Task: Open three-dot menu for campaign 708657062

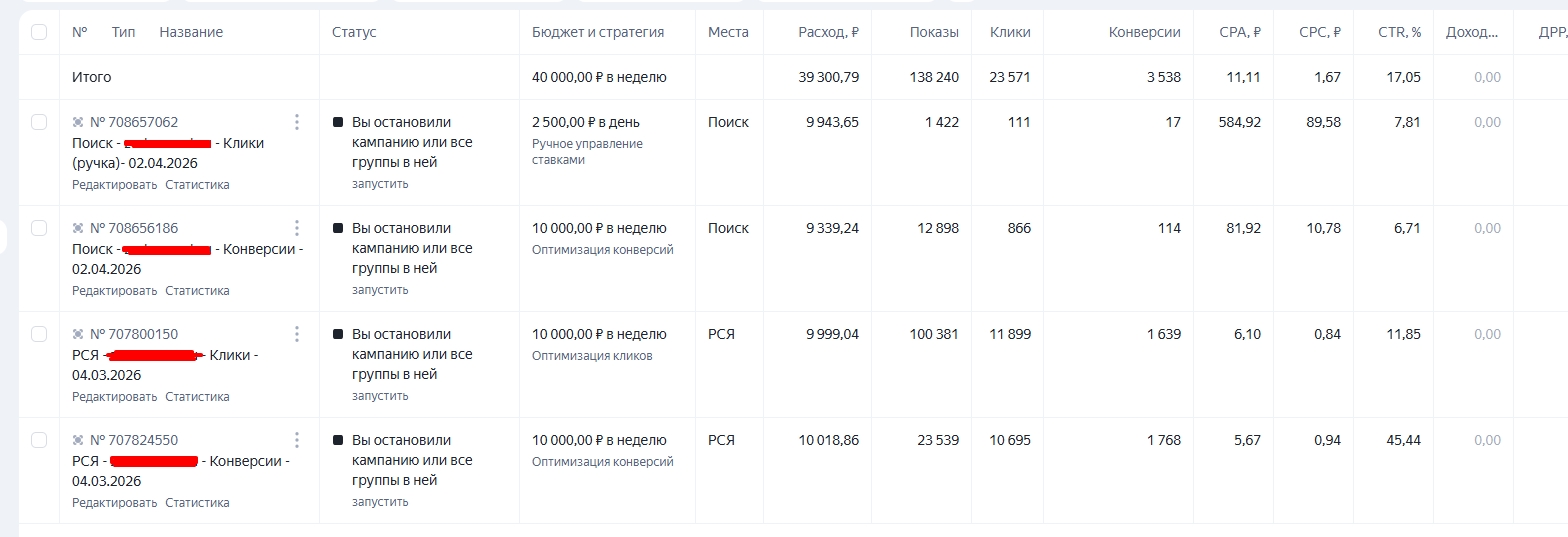Action: (297, 122)
